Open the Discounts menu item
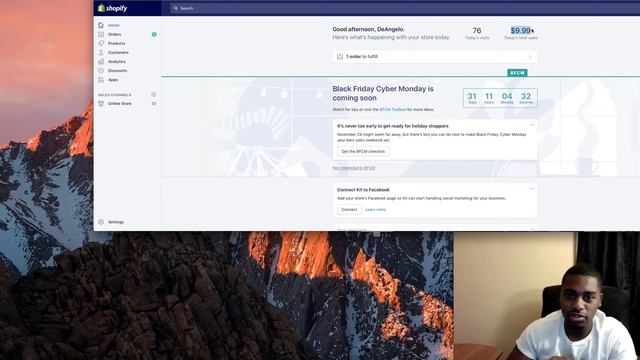The image size is (640, 360). pos(118,71)
